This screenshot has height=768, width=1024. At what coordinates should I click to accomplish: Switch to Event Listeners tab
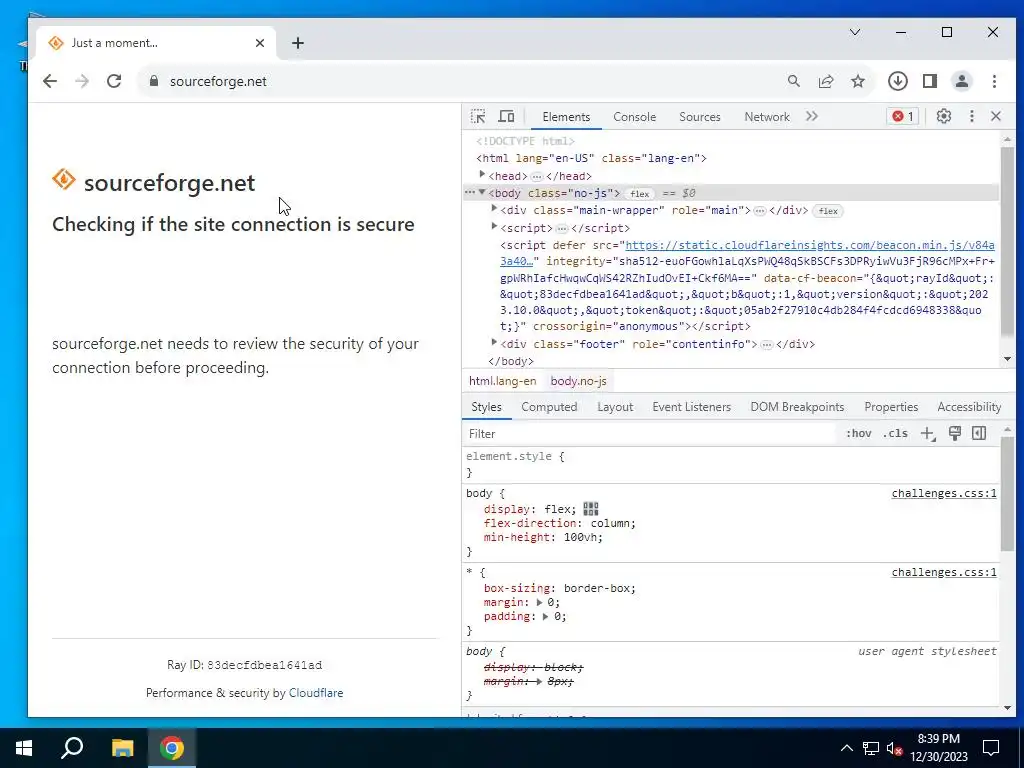(x=692, y=407)
